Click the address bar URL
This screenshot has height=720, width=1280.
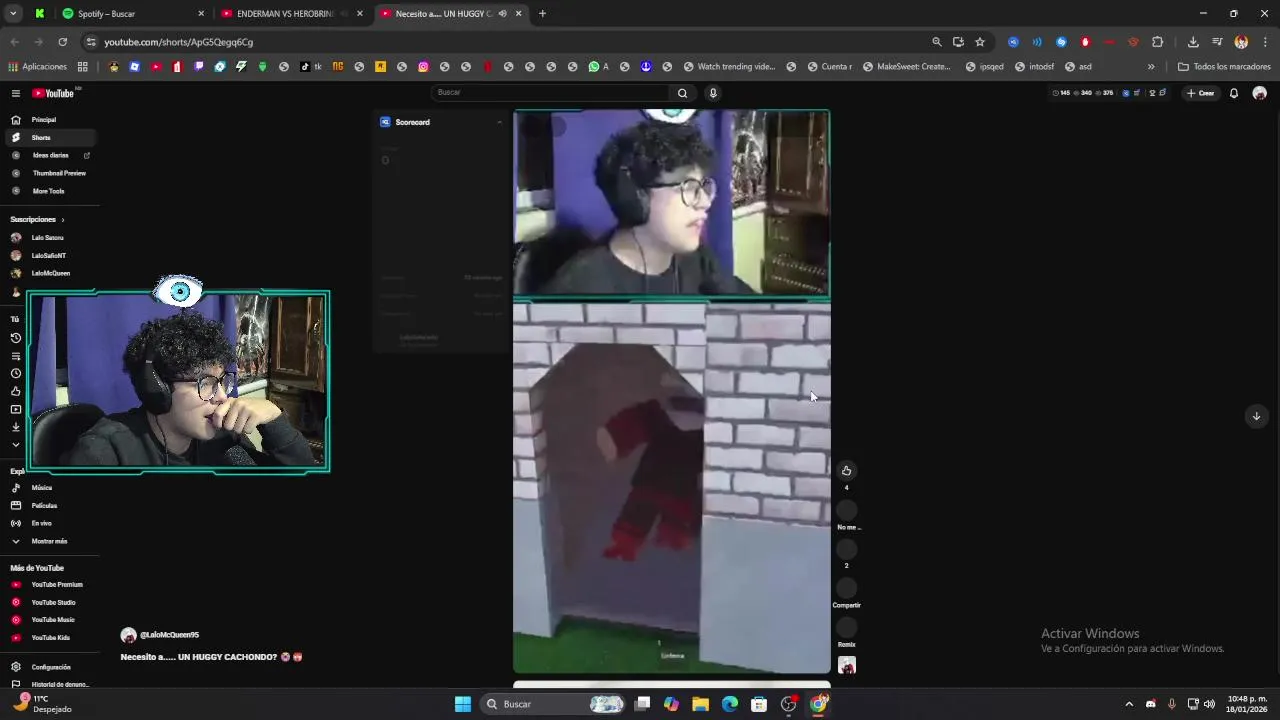178,42
